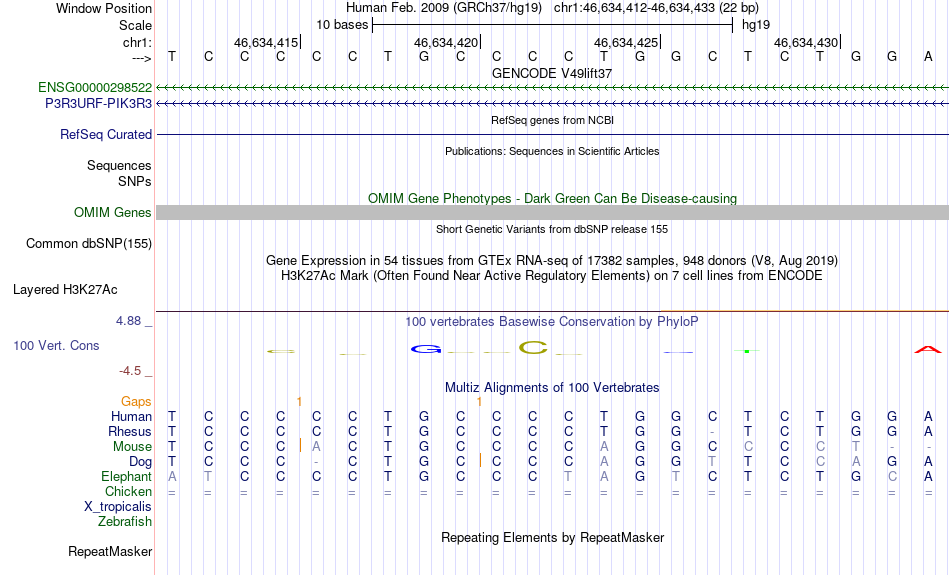
Task: Click the olive C conservation logo letter
Action: pos(533,348)
